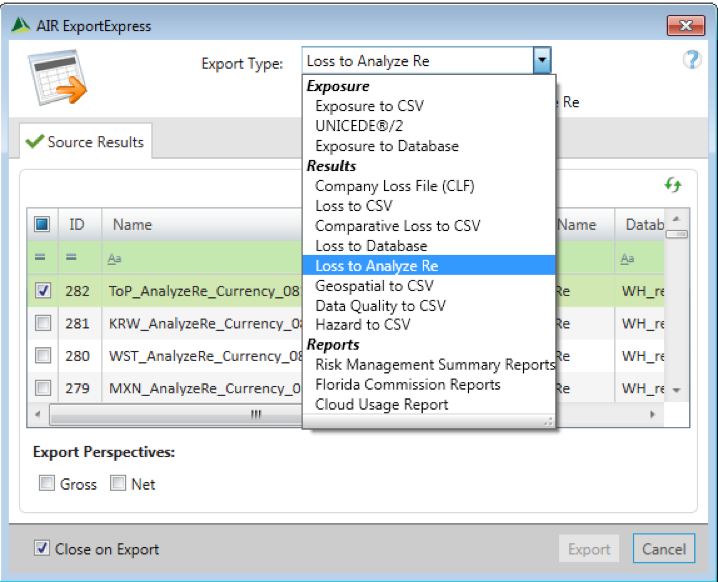The image size is (718, 582).
Task: Choose Exposure to CSV from the list
Action: [x=370, y=106]
